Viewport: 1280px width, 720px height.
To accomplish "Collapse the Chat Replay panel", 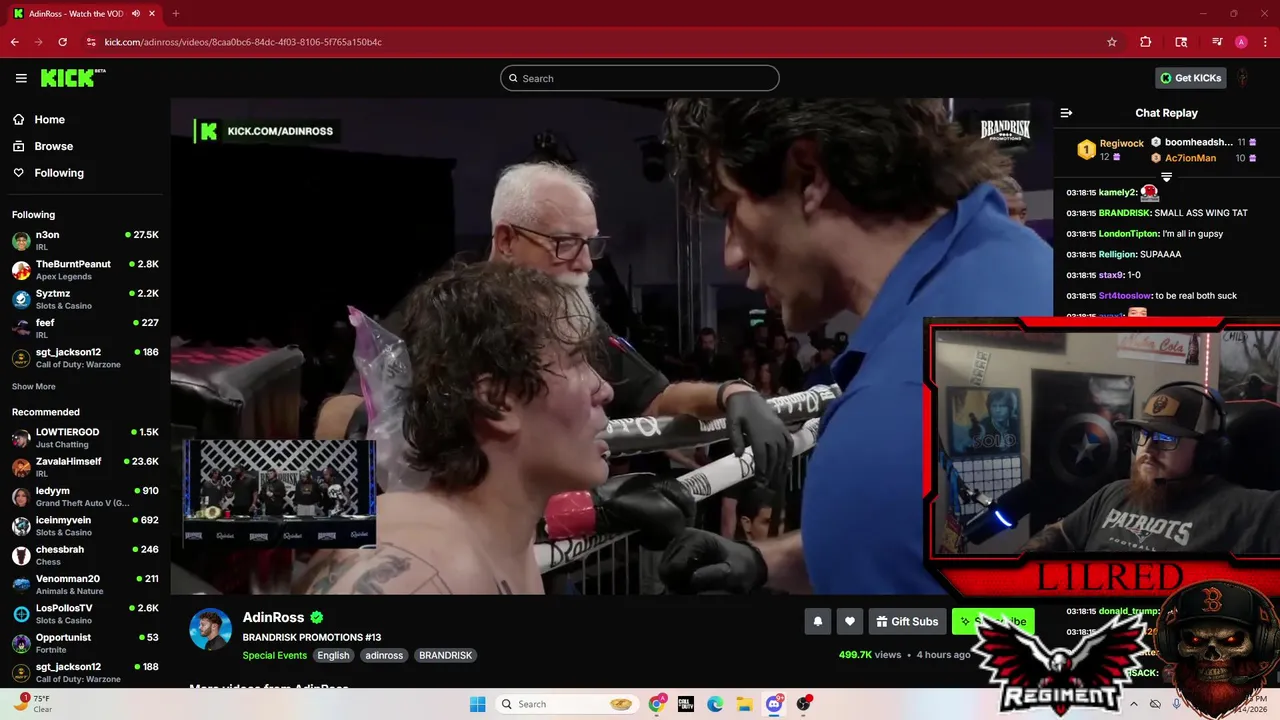I will pos(1066,113).
